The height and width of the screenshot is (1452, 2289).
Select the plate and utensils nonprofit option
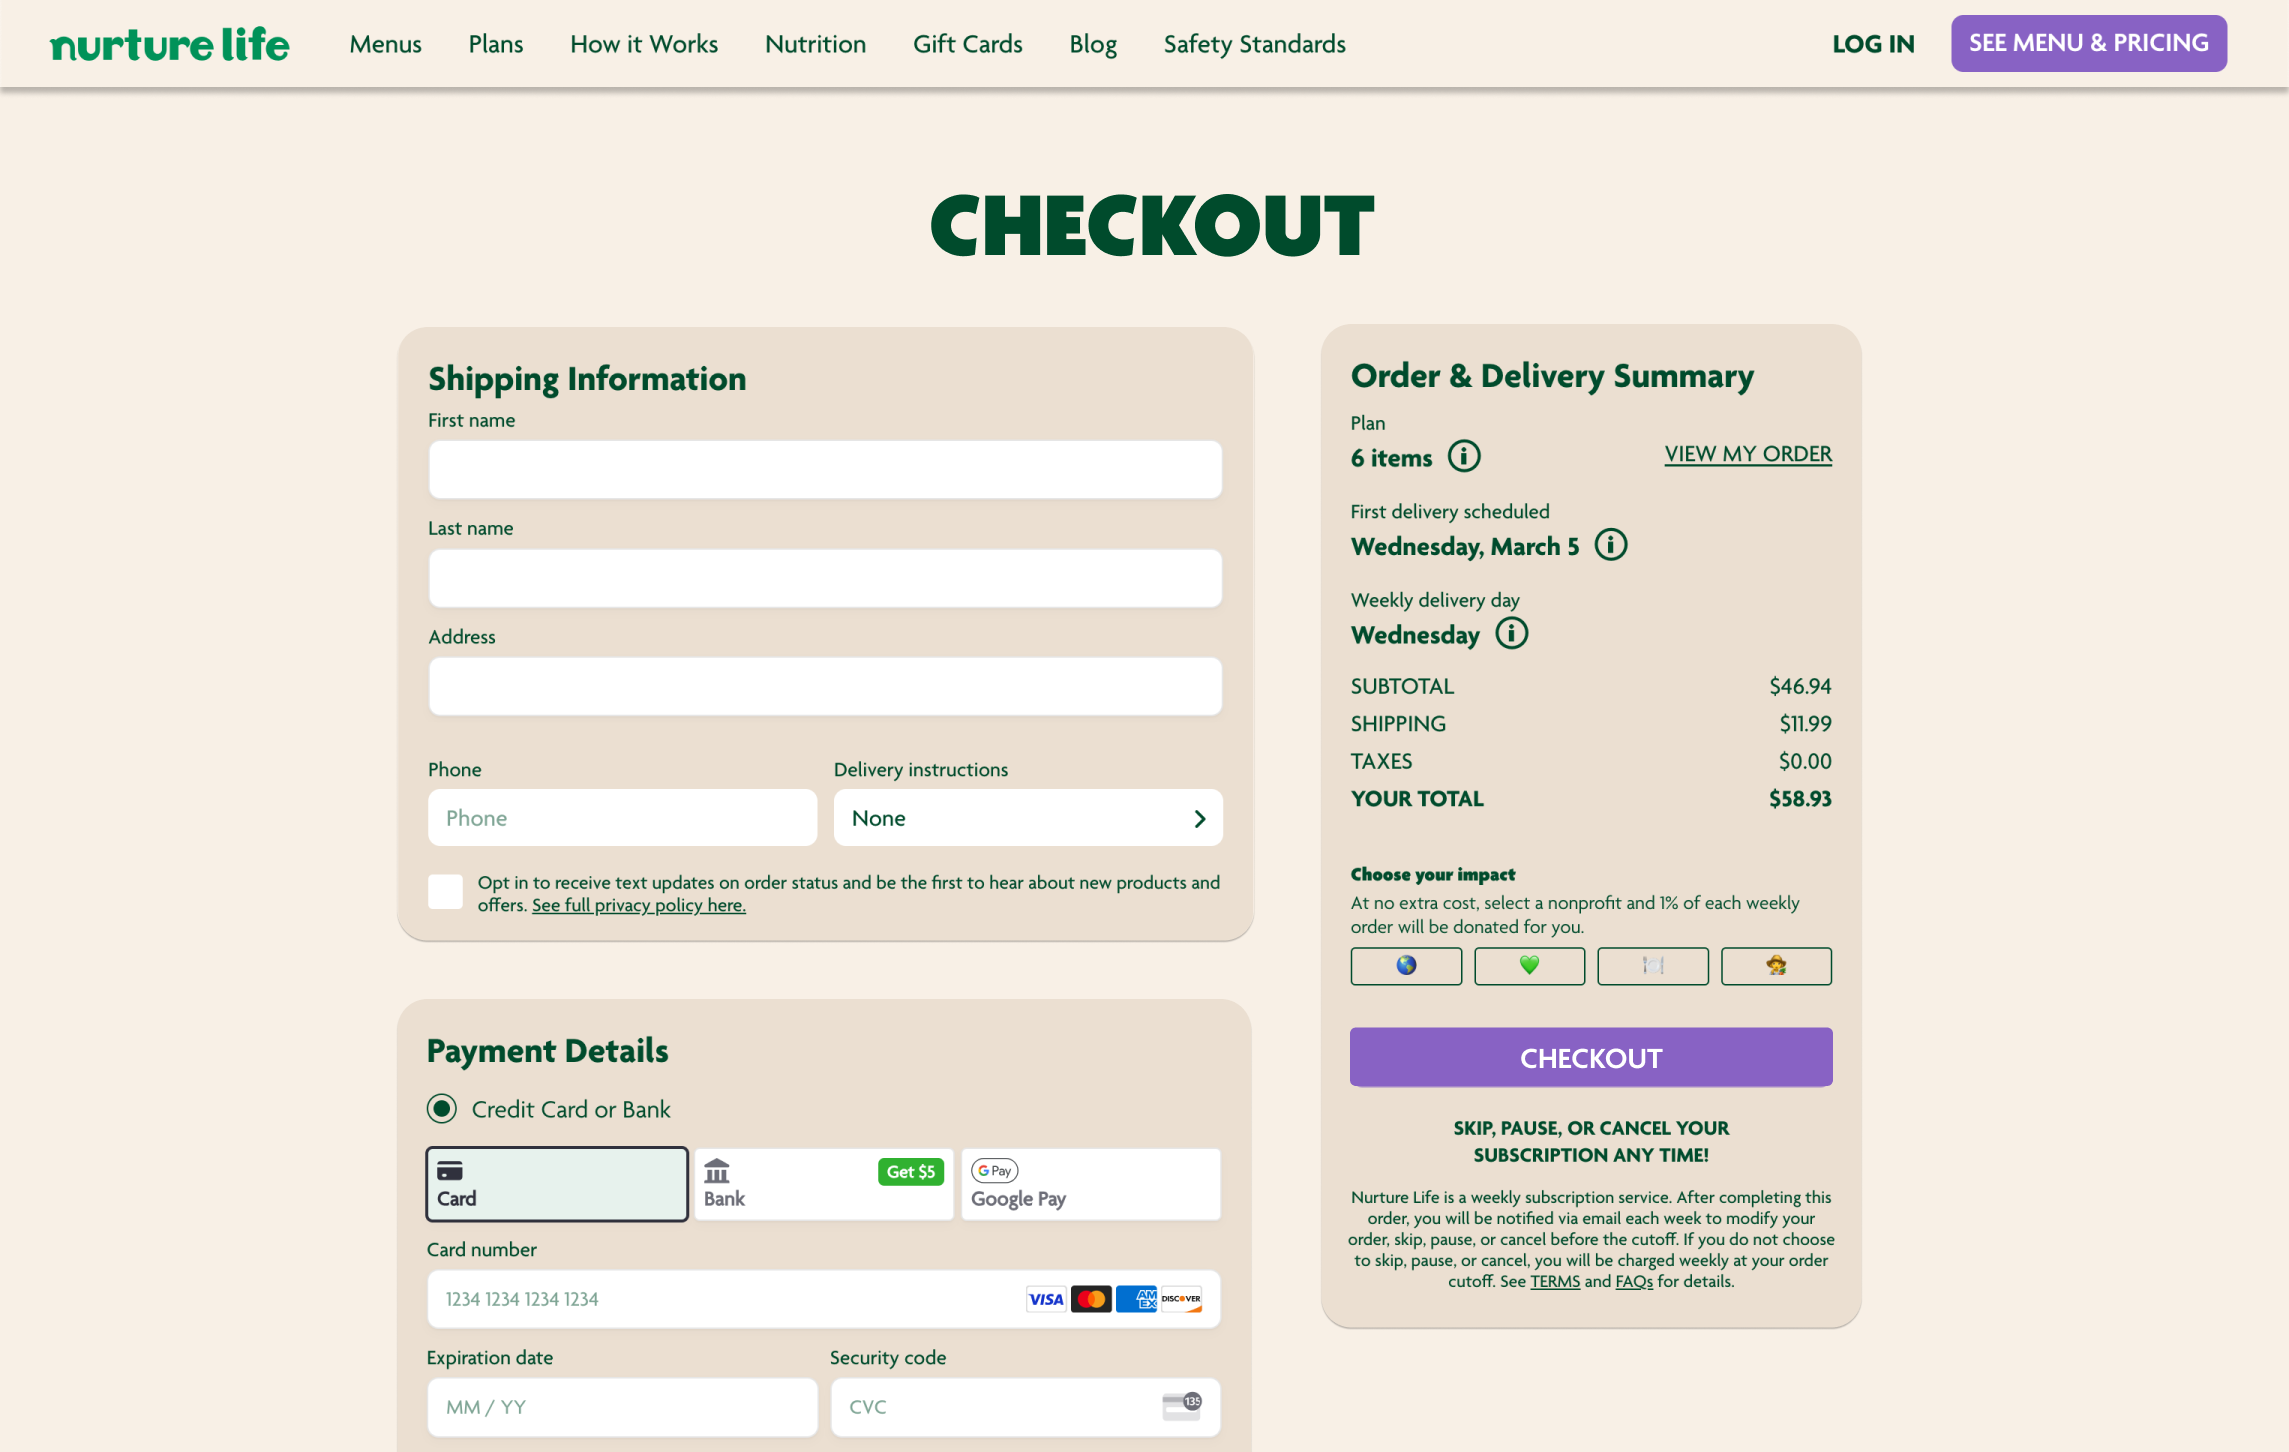coord(1652,965)
